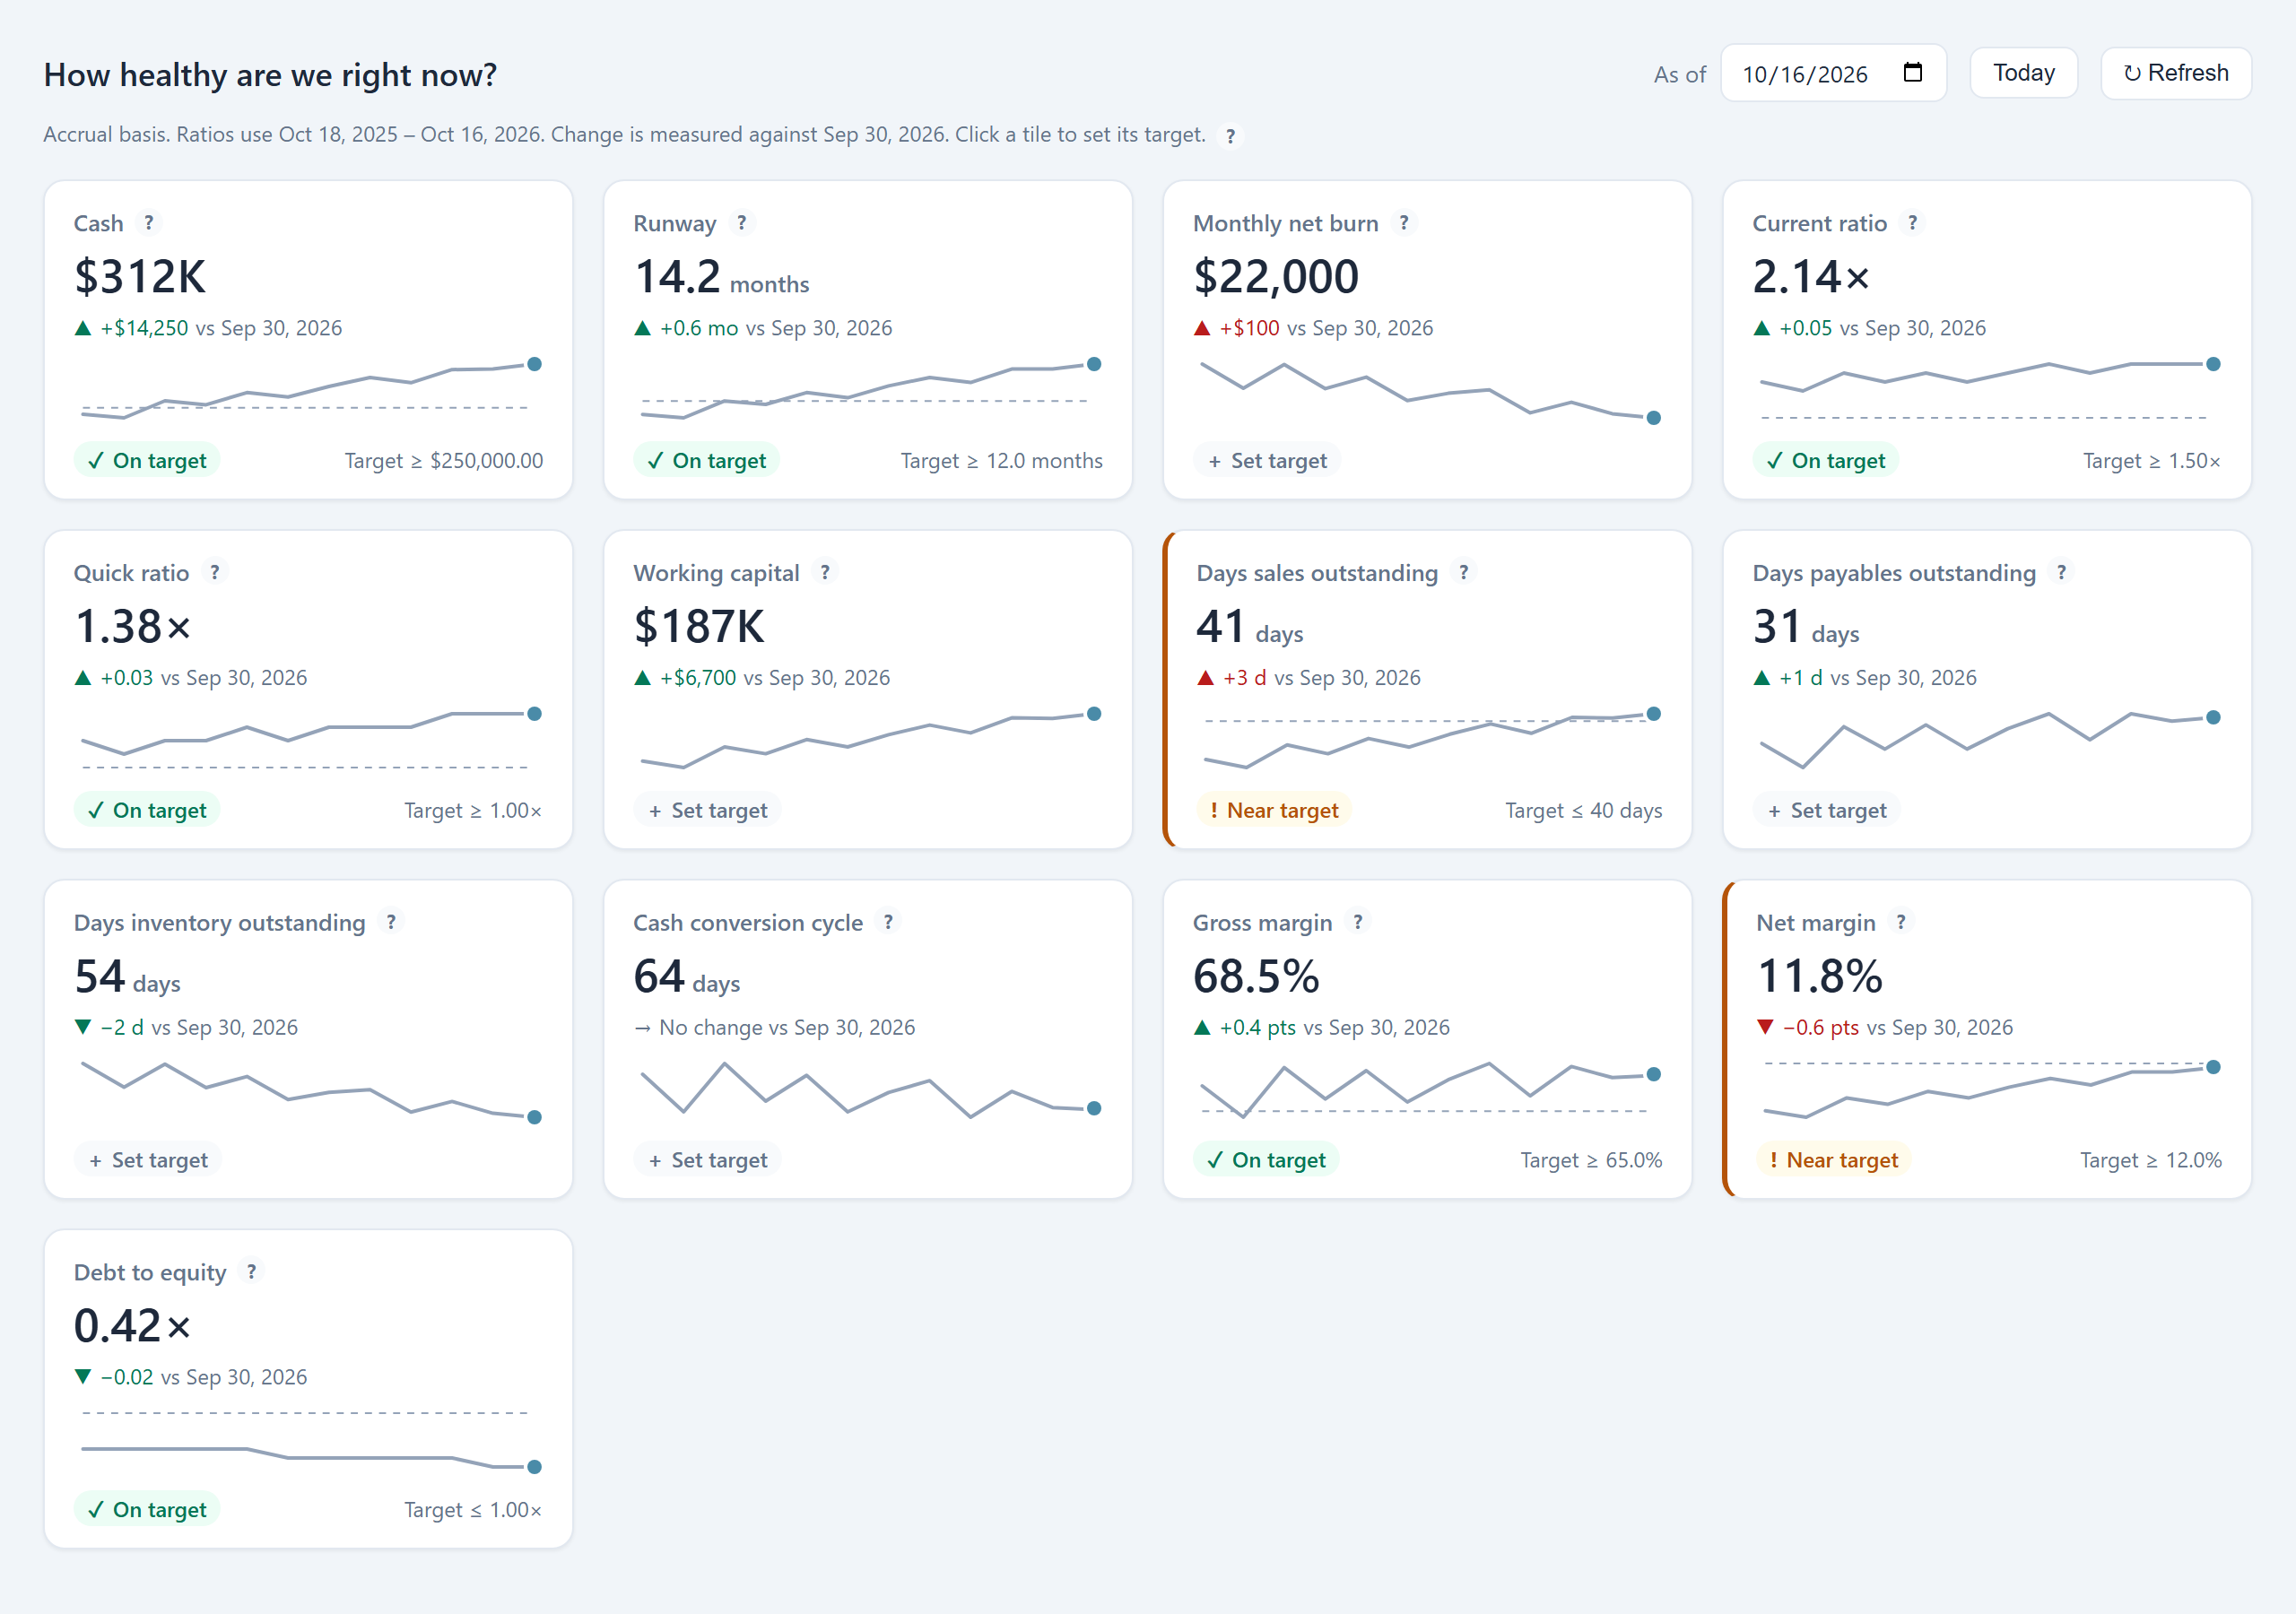Screen dimensions: 2296x1614
Task: Open help icon beside accrual basis note
Action: (x=1231, y=136)
